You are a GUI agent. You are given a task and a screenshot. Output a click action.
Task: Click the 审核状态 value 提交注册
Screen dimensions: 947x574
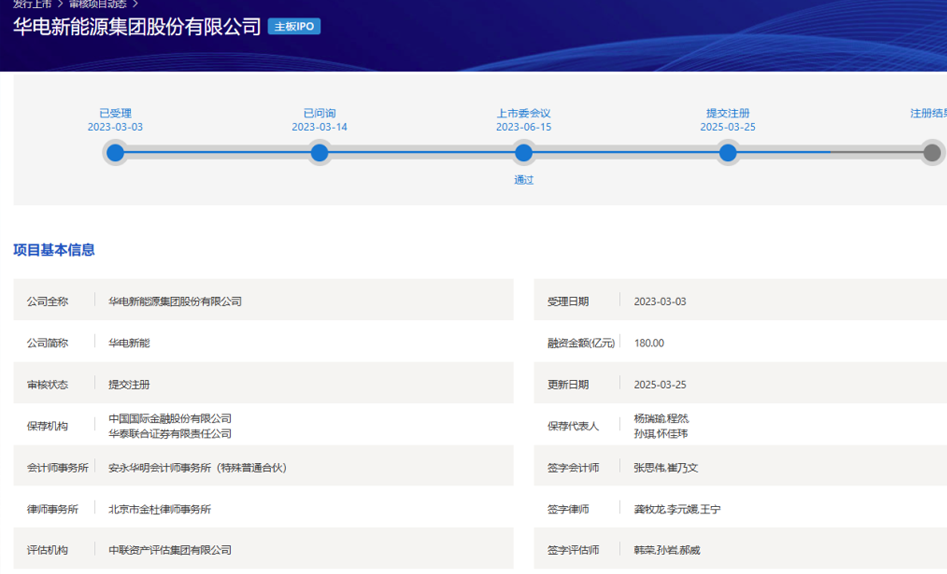129,384
